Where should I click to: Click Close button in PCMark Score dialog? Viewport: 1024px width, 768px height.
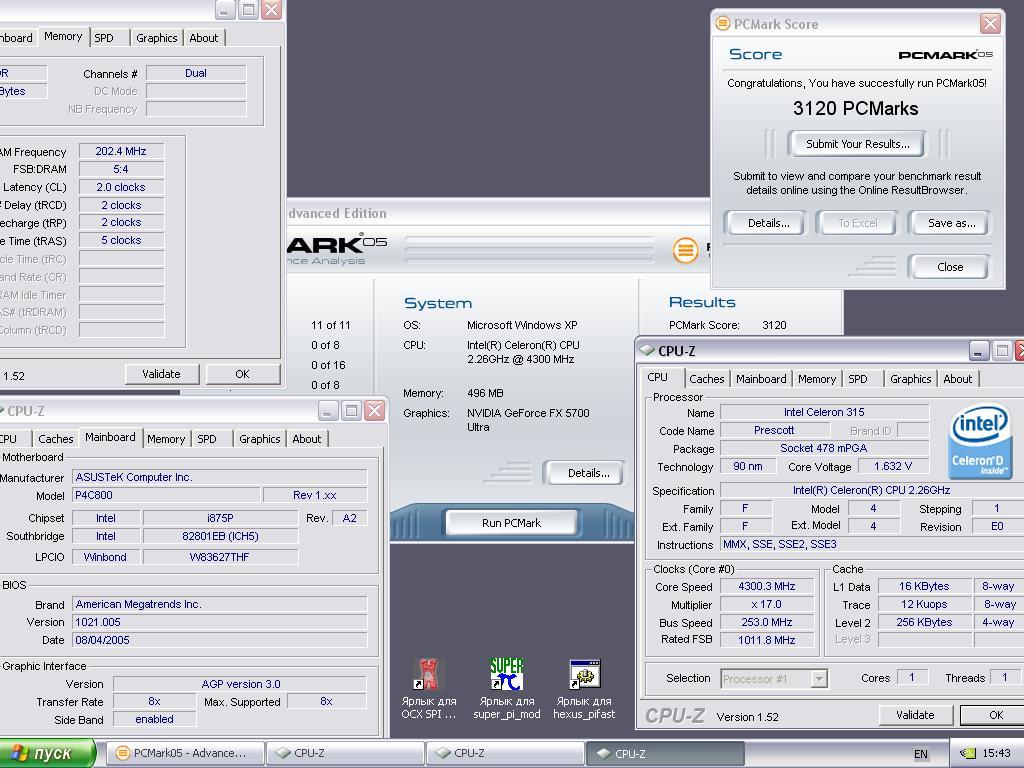(950, 267)
